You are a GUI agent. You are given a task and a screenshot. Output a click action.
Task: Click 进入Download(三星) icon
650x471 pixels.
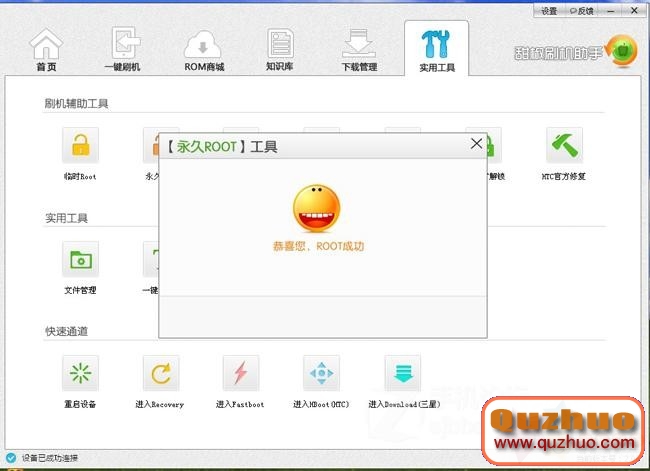tap(403, 373)
